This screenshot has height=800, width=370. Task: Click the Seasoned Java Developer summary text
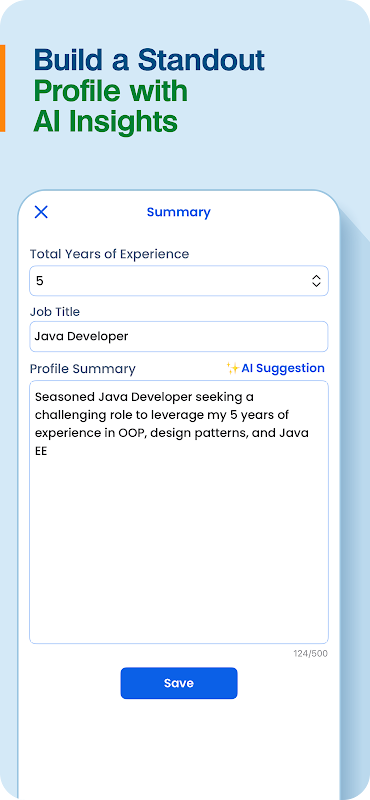(x=172, y=424)
